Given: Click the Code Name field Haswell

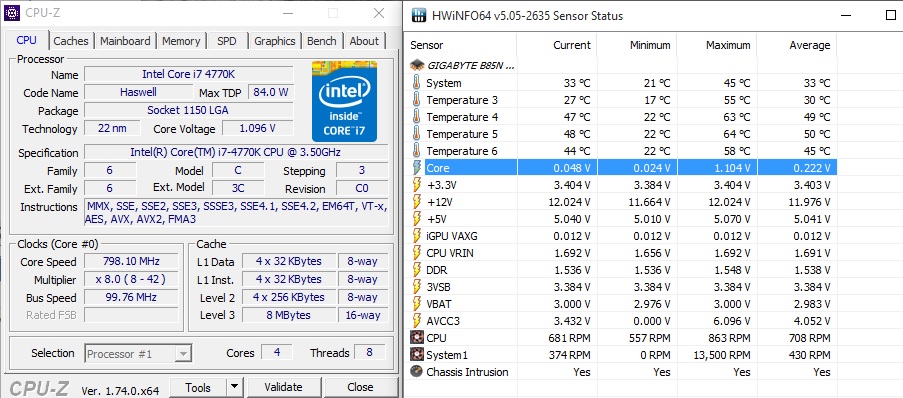Looking at the screenshot, I should [138, 92].
